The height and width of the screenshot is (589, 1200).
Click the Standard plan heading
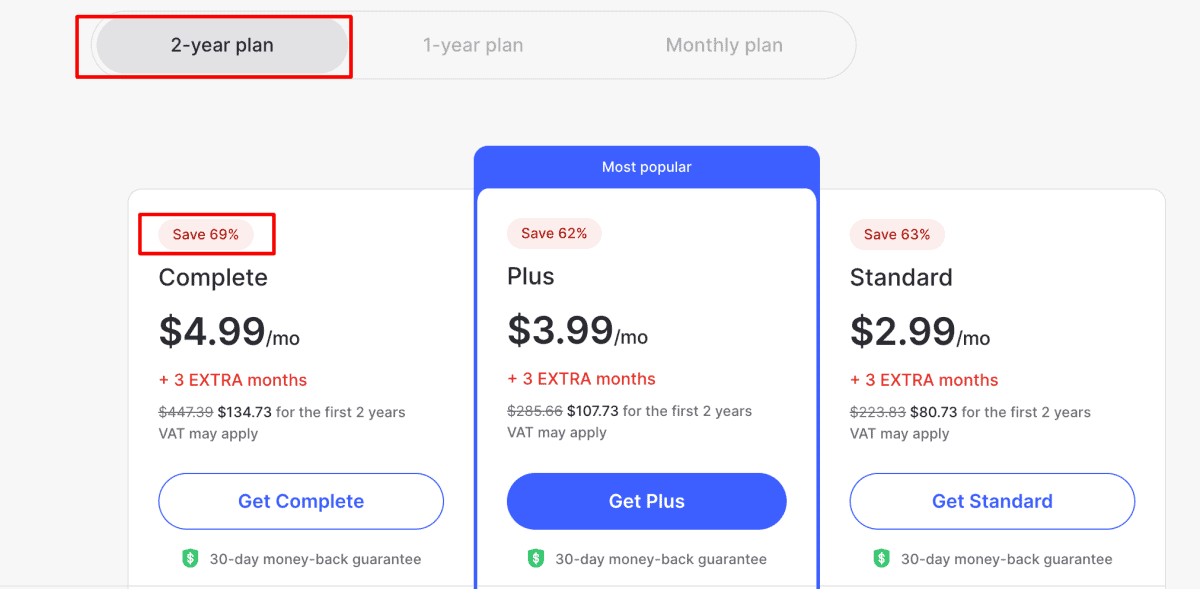tap(901, 277)
